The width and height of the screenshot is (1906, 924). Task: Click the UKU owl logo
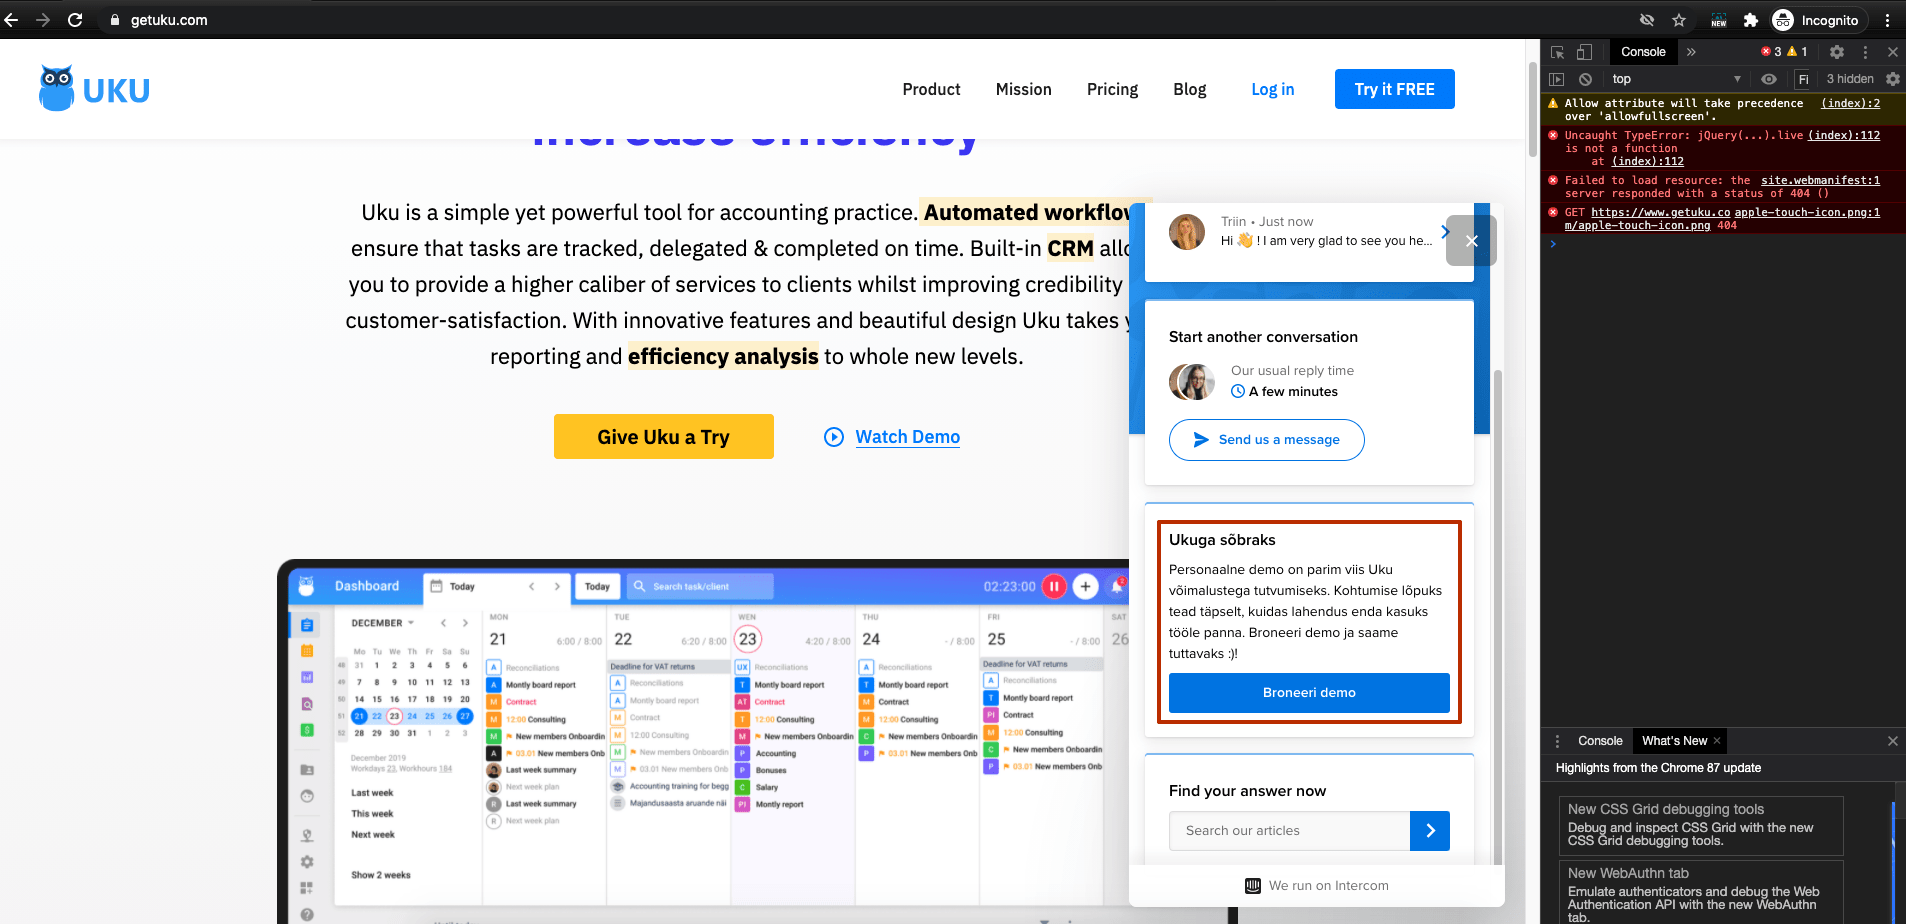[x=94, y=89]
